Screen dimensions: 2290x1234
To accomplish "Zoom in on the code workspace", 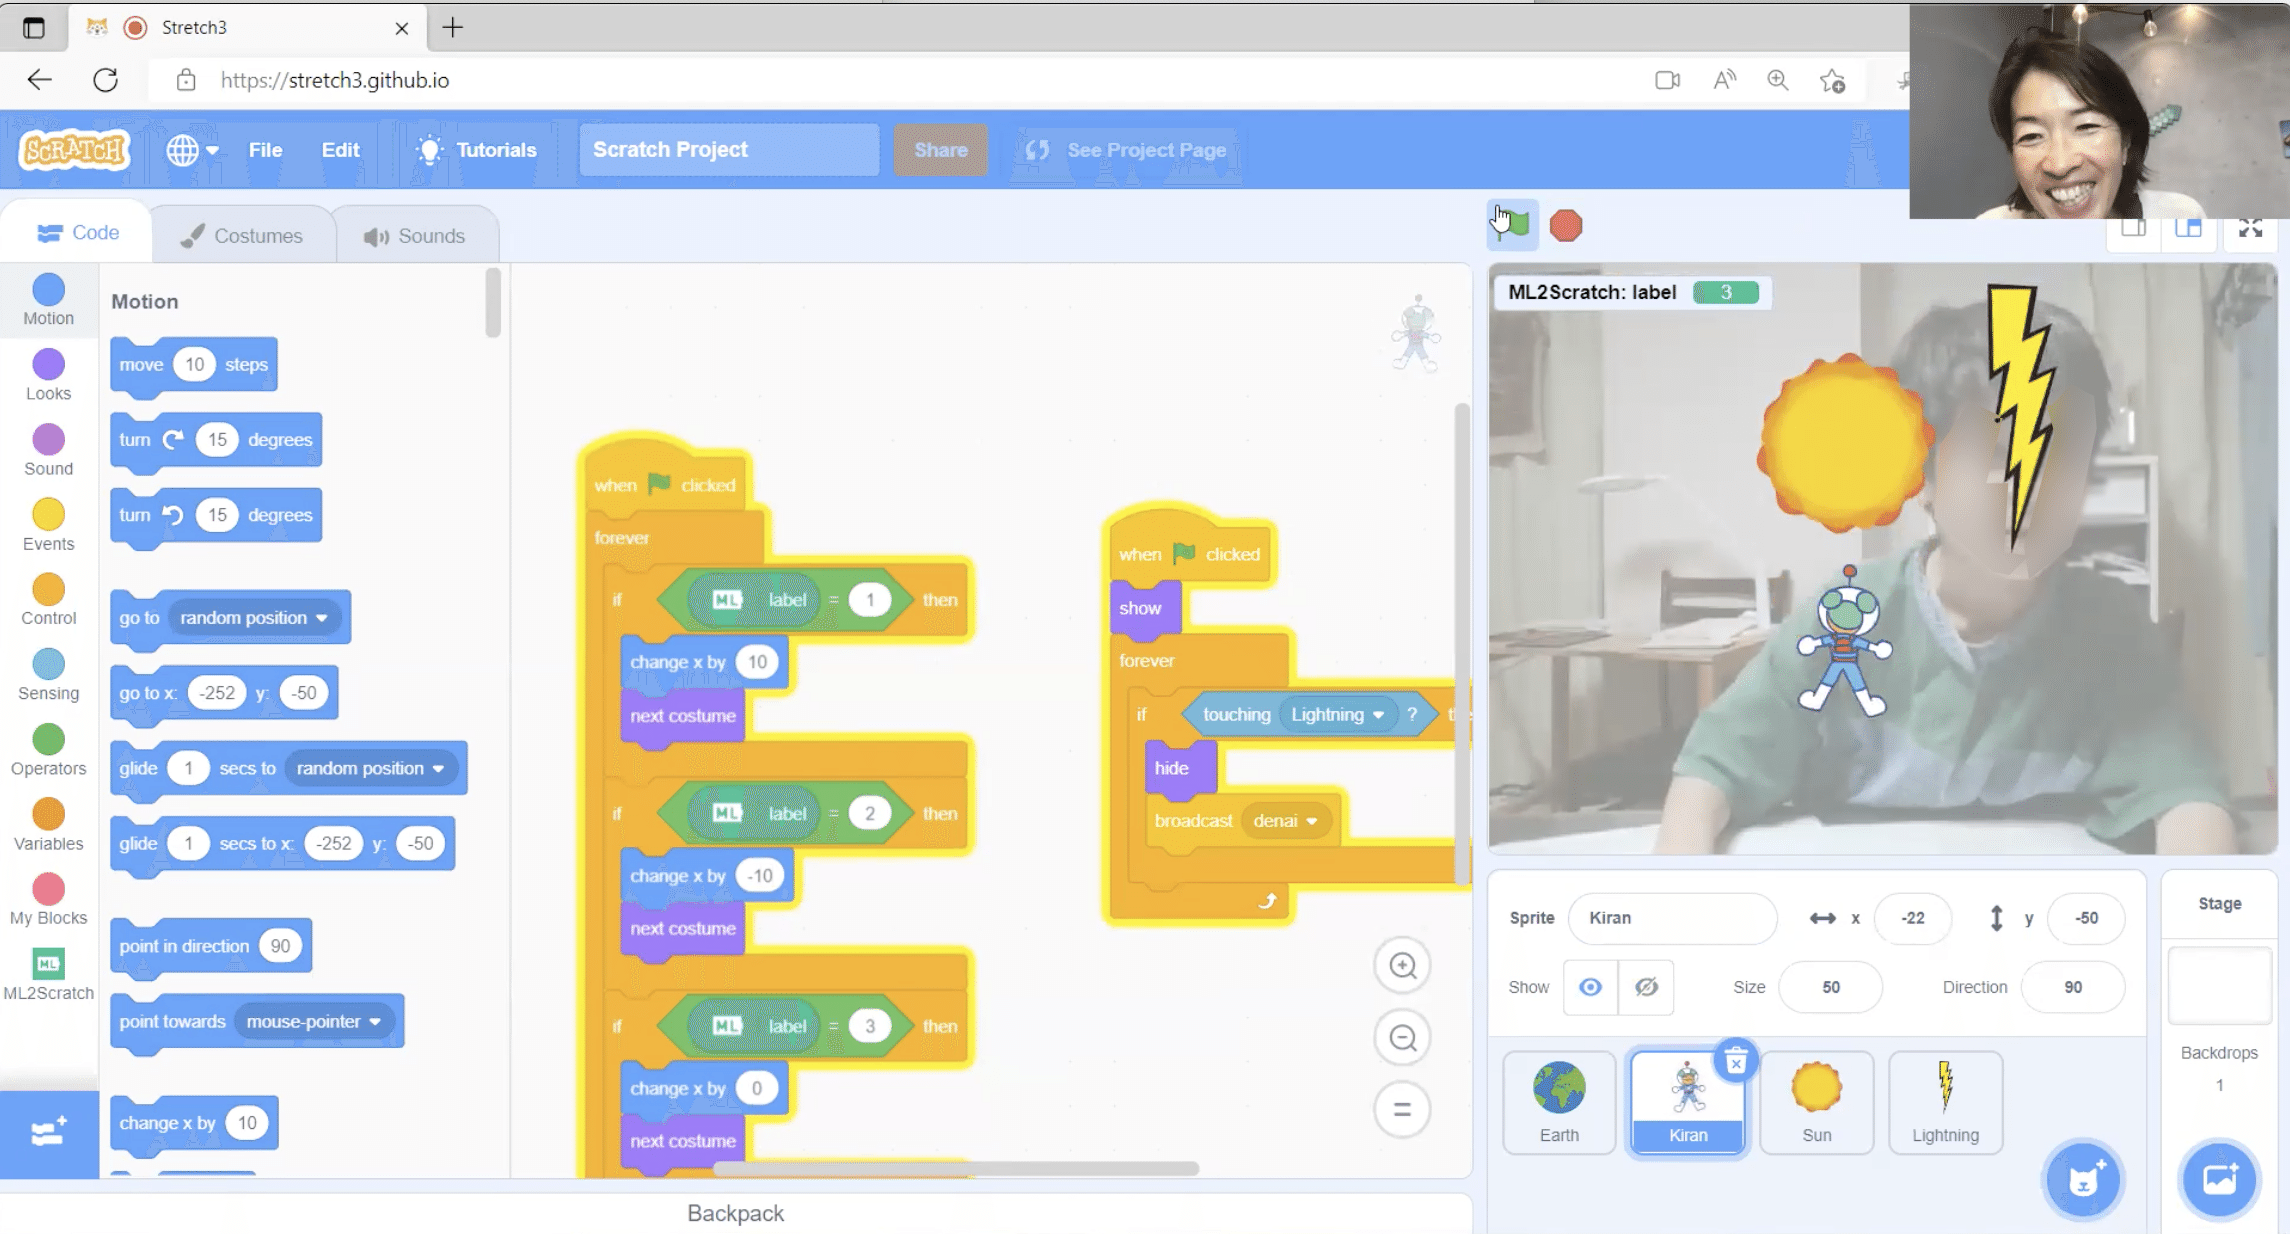I will [1402, 965].
